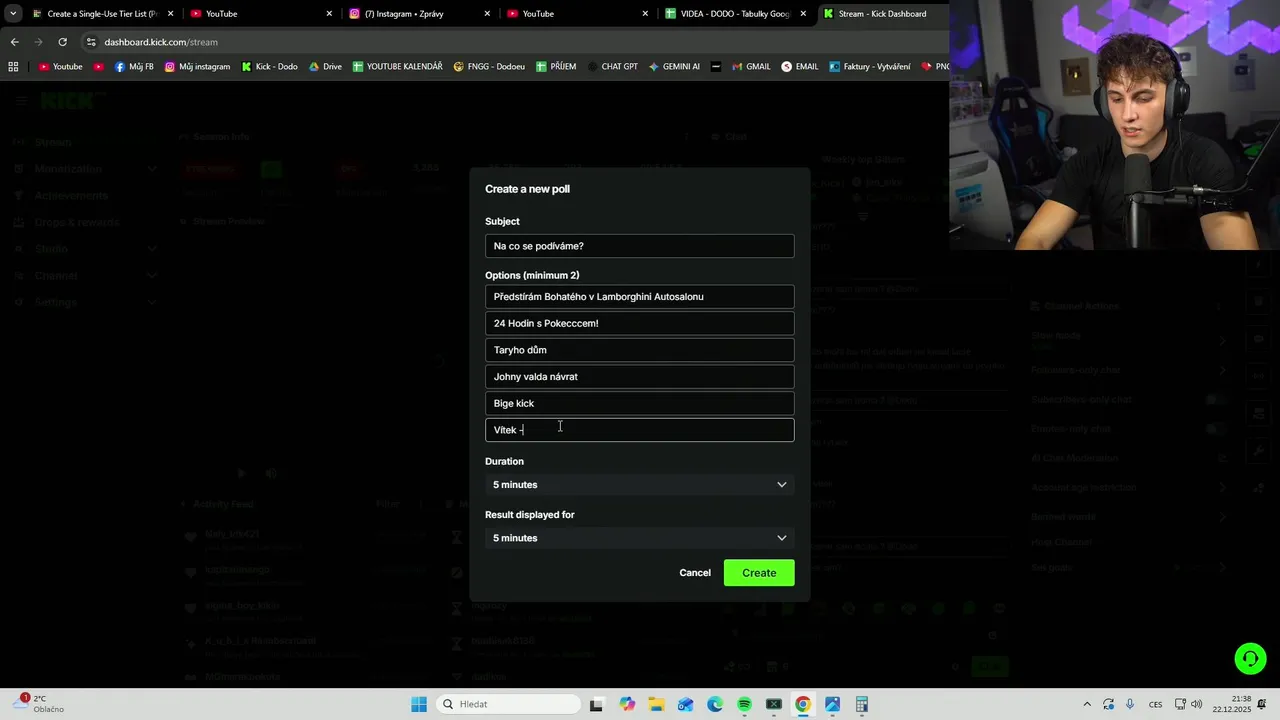Open the Chrome apps grid shortcut
The image size is (1280, 720).
click(13, 67)
